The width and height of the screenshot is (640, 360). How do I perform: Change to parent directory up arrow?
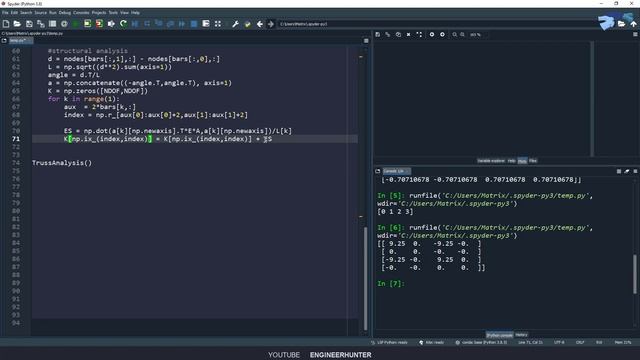click(x=633, y=24)
